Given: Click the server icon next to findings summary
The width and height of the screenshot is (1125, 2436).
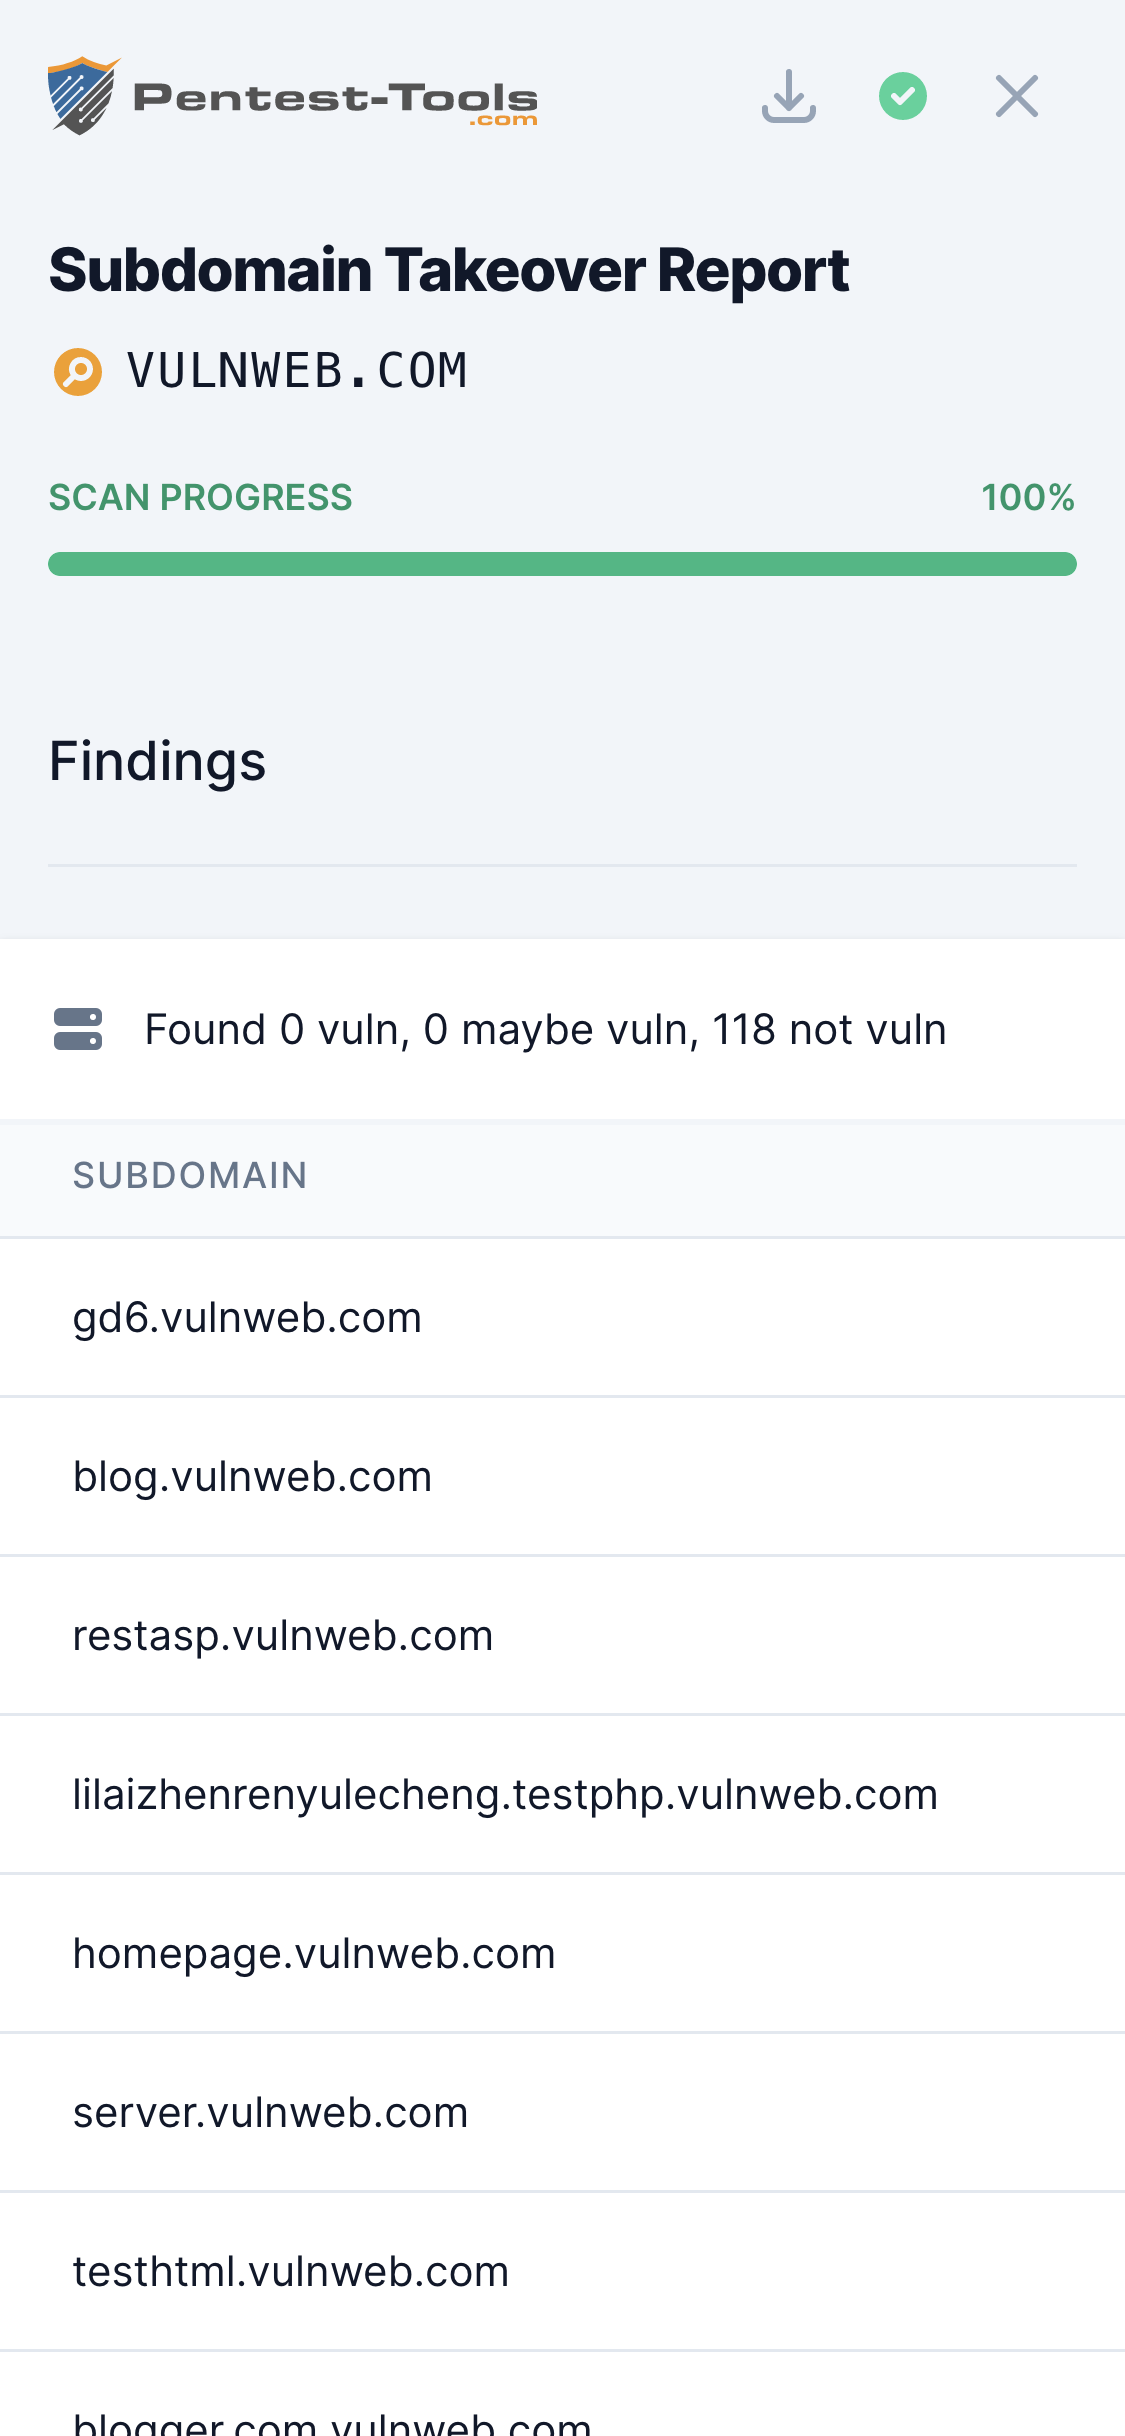Looking at the screenshot, I should coord(80,1029).
